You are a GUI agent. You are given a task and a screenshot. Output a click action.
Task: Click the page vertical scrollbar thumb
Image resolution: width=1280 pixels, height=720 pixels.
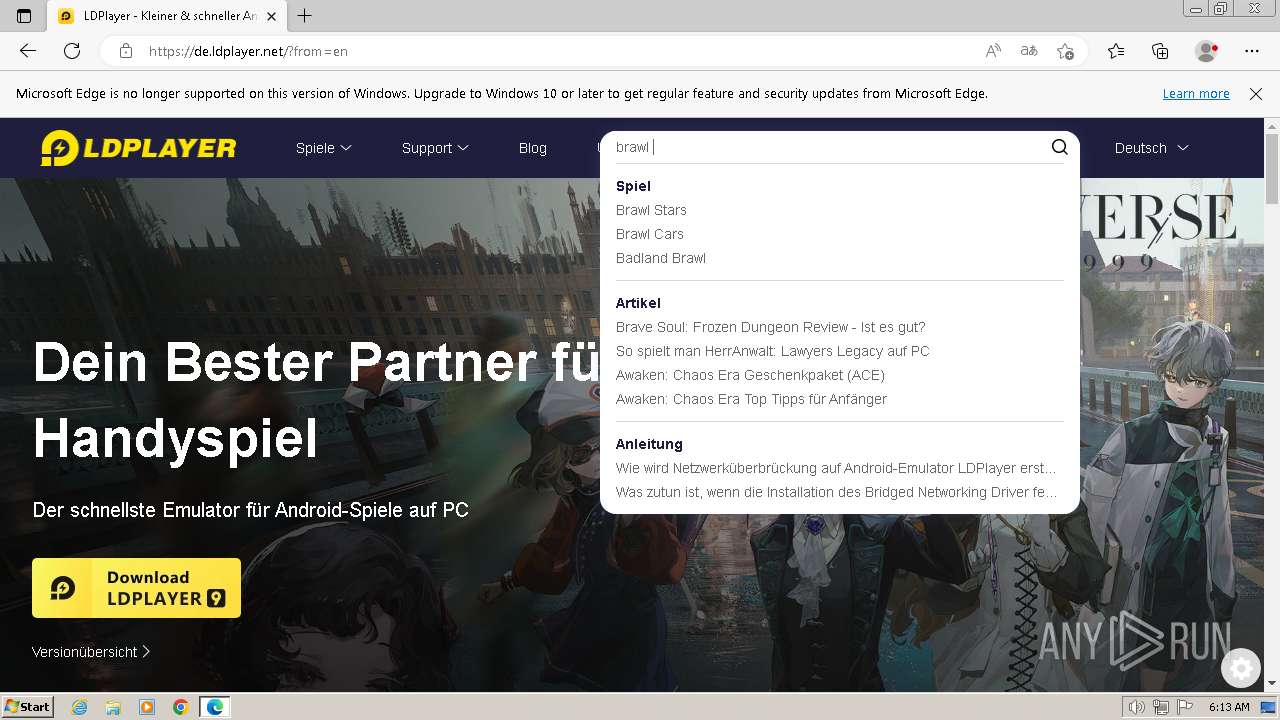click(1272, 170)
